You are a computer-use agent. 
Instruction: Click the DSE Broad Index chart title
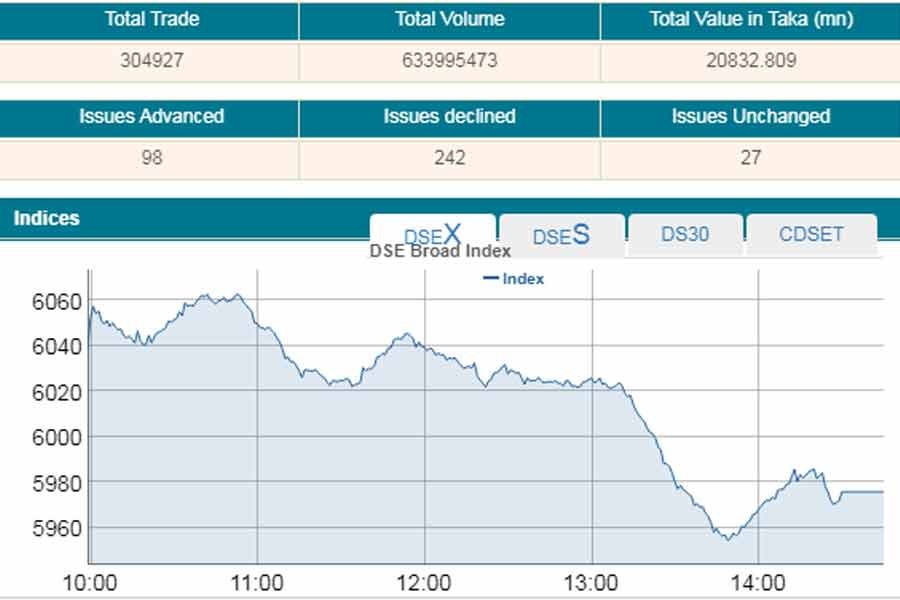pos(440,251)
